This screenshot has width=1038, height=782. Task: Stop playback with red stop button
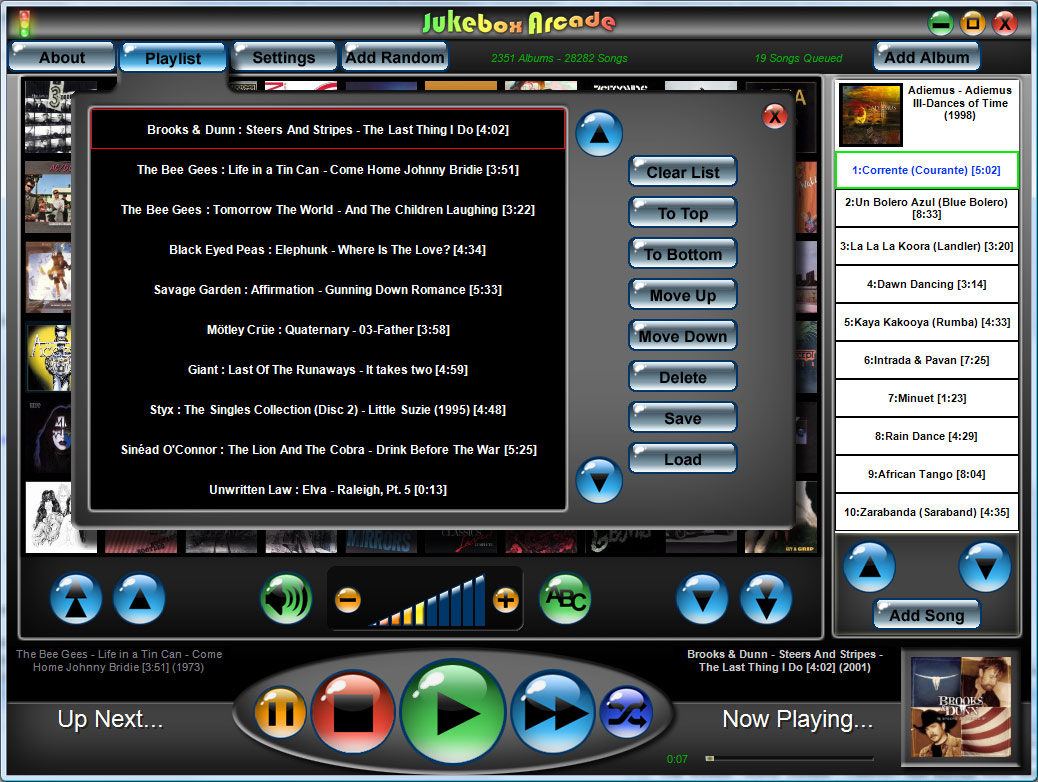(354, 712)
